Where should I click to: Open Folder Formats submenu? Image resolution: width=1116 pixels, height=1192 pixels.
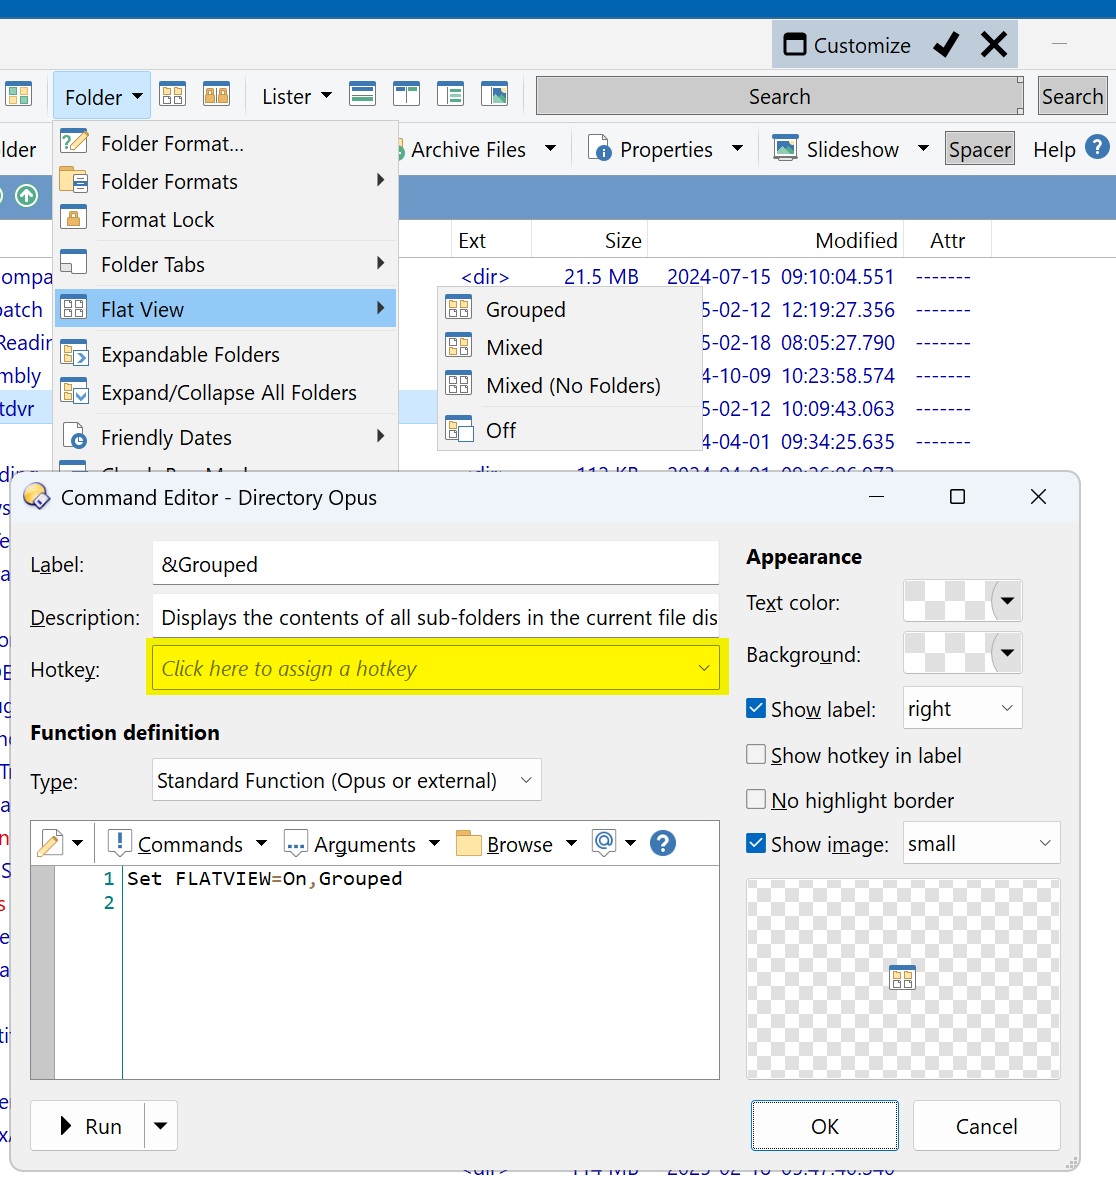point(226,181)
